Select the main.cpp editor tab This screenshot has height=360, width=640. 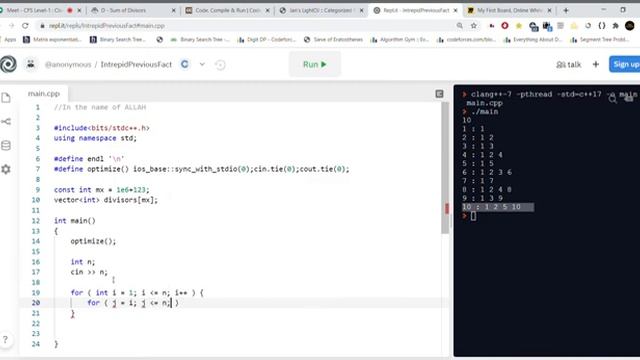click(44, 93)
